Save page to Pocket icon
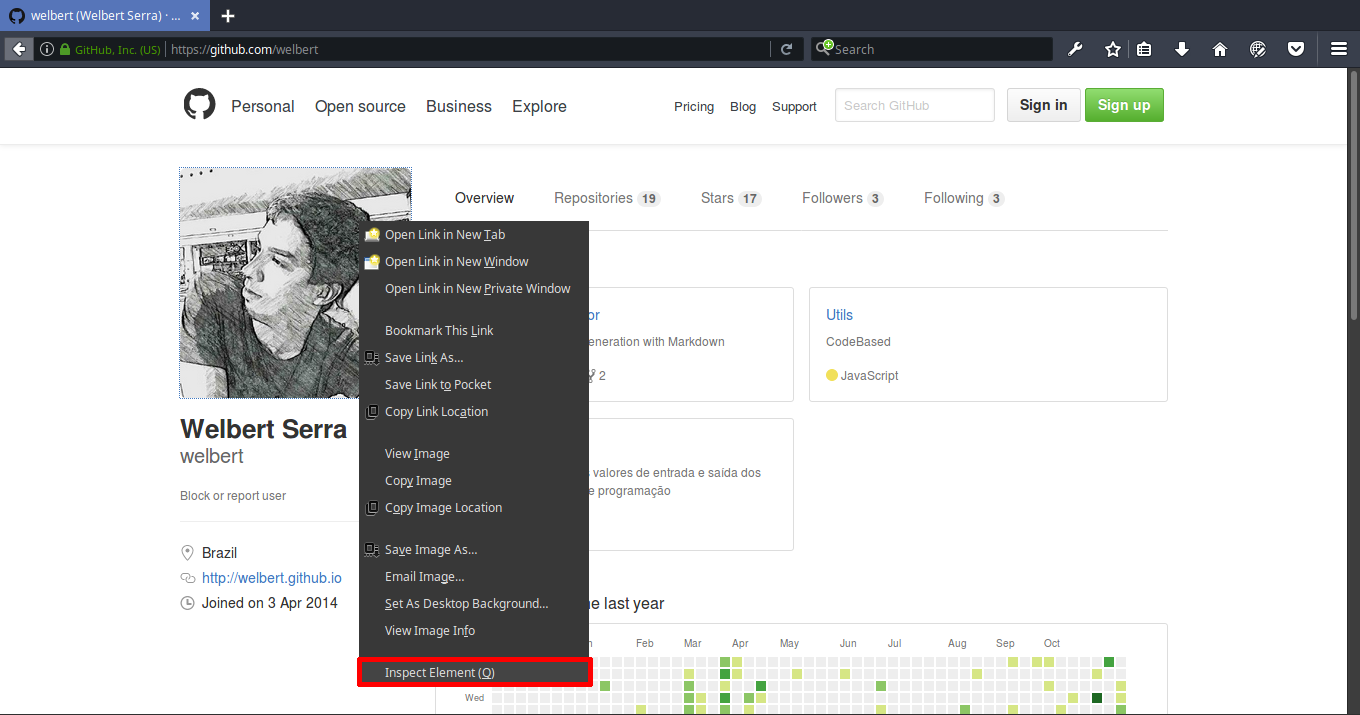Screen dimensions: 1360x715 coord(1296,49)
